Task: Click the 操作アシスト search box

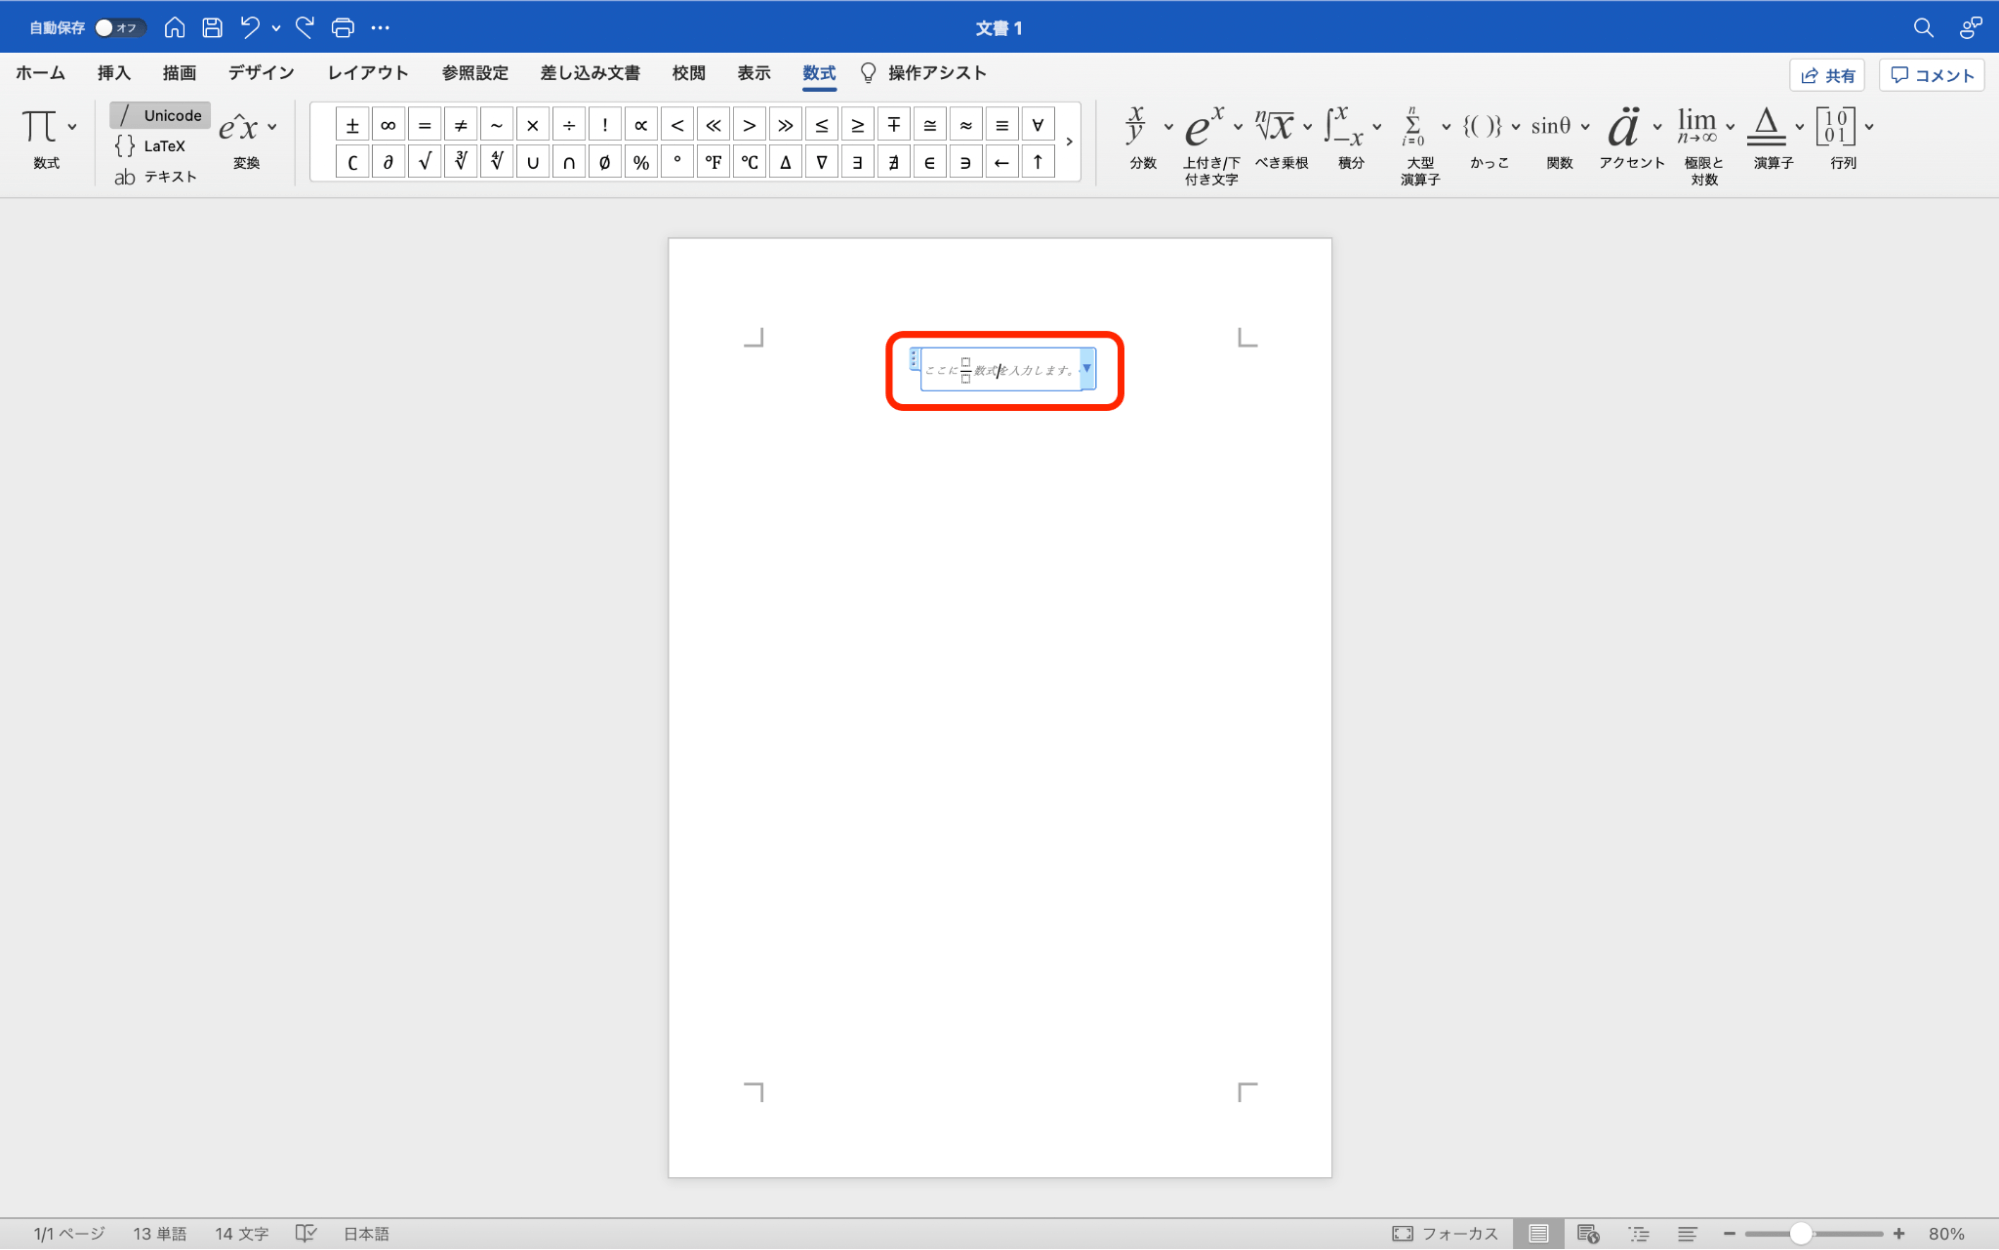Action: point(924,73)
